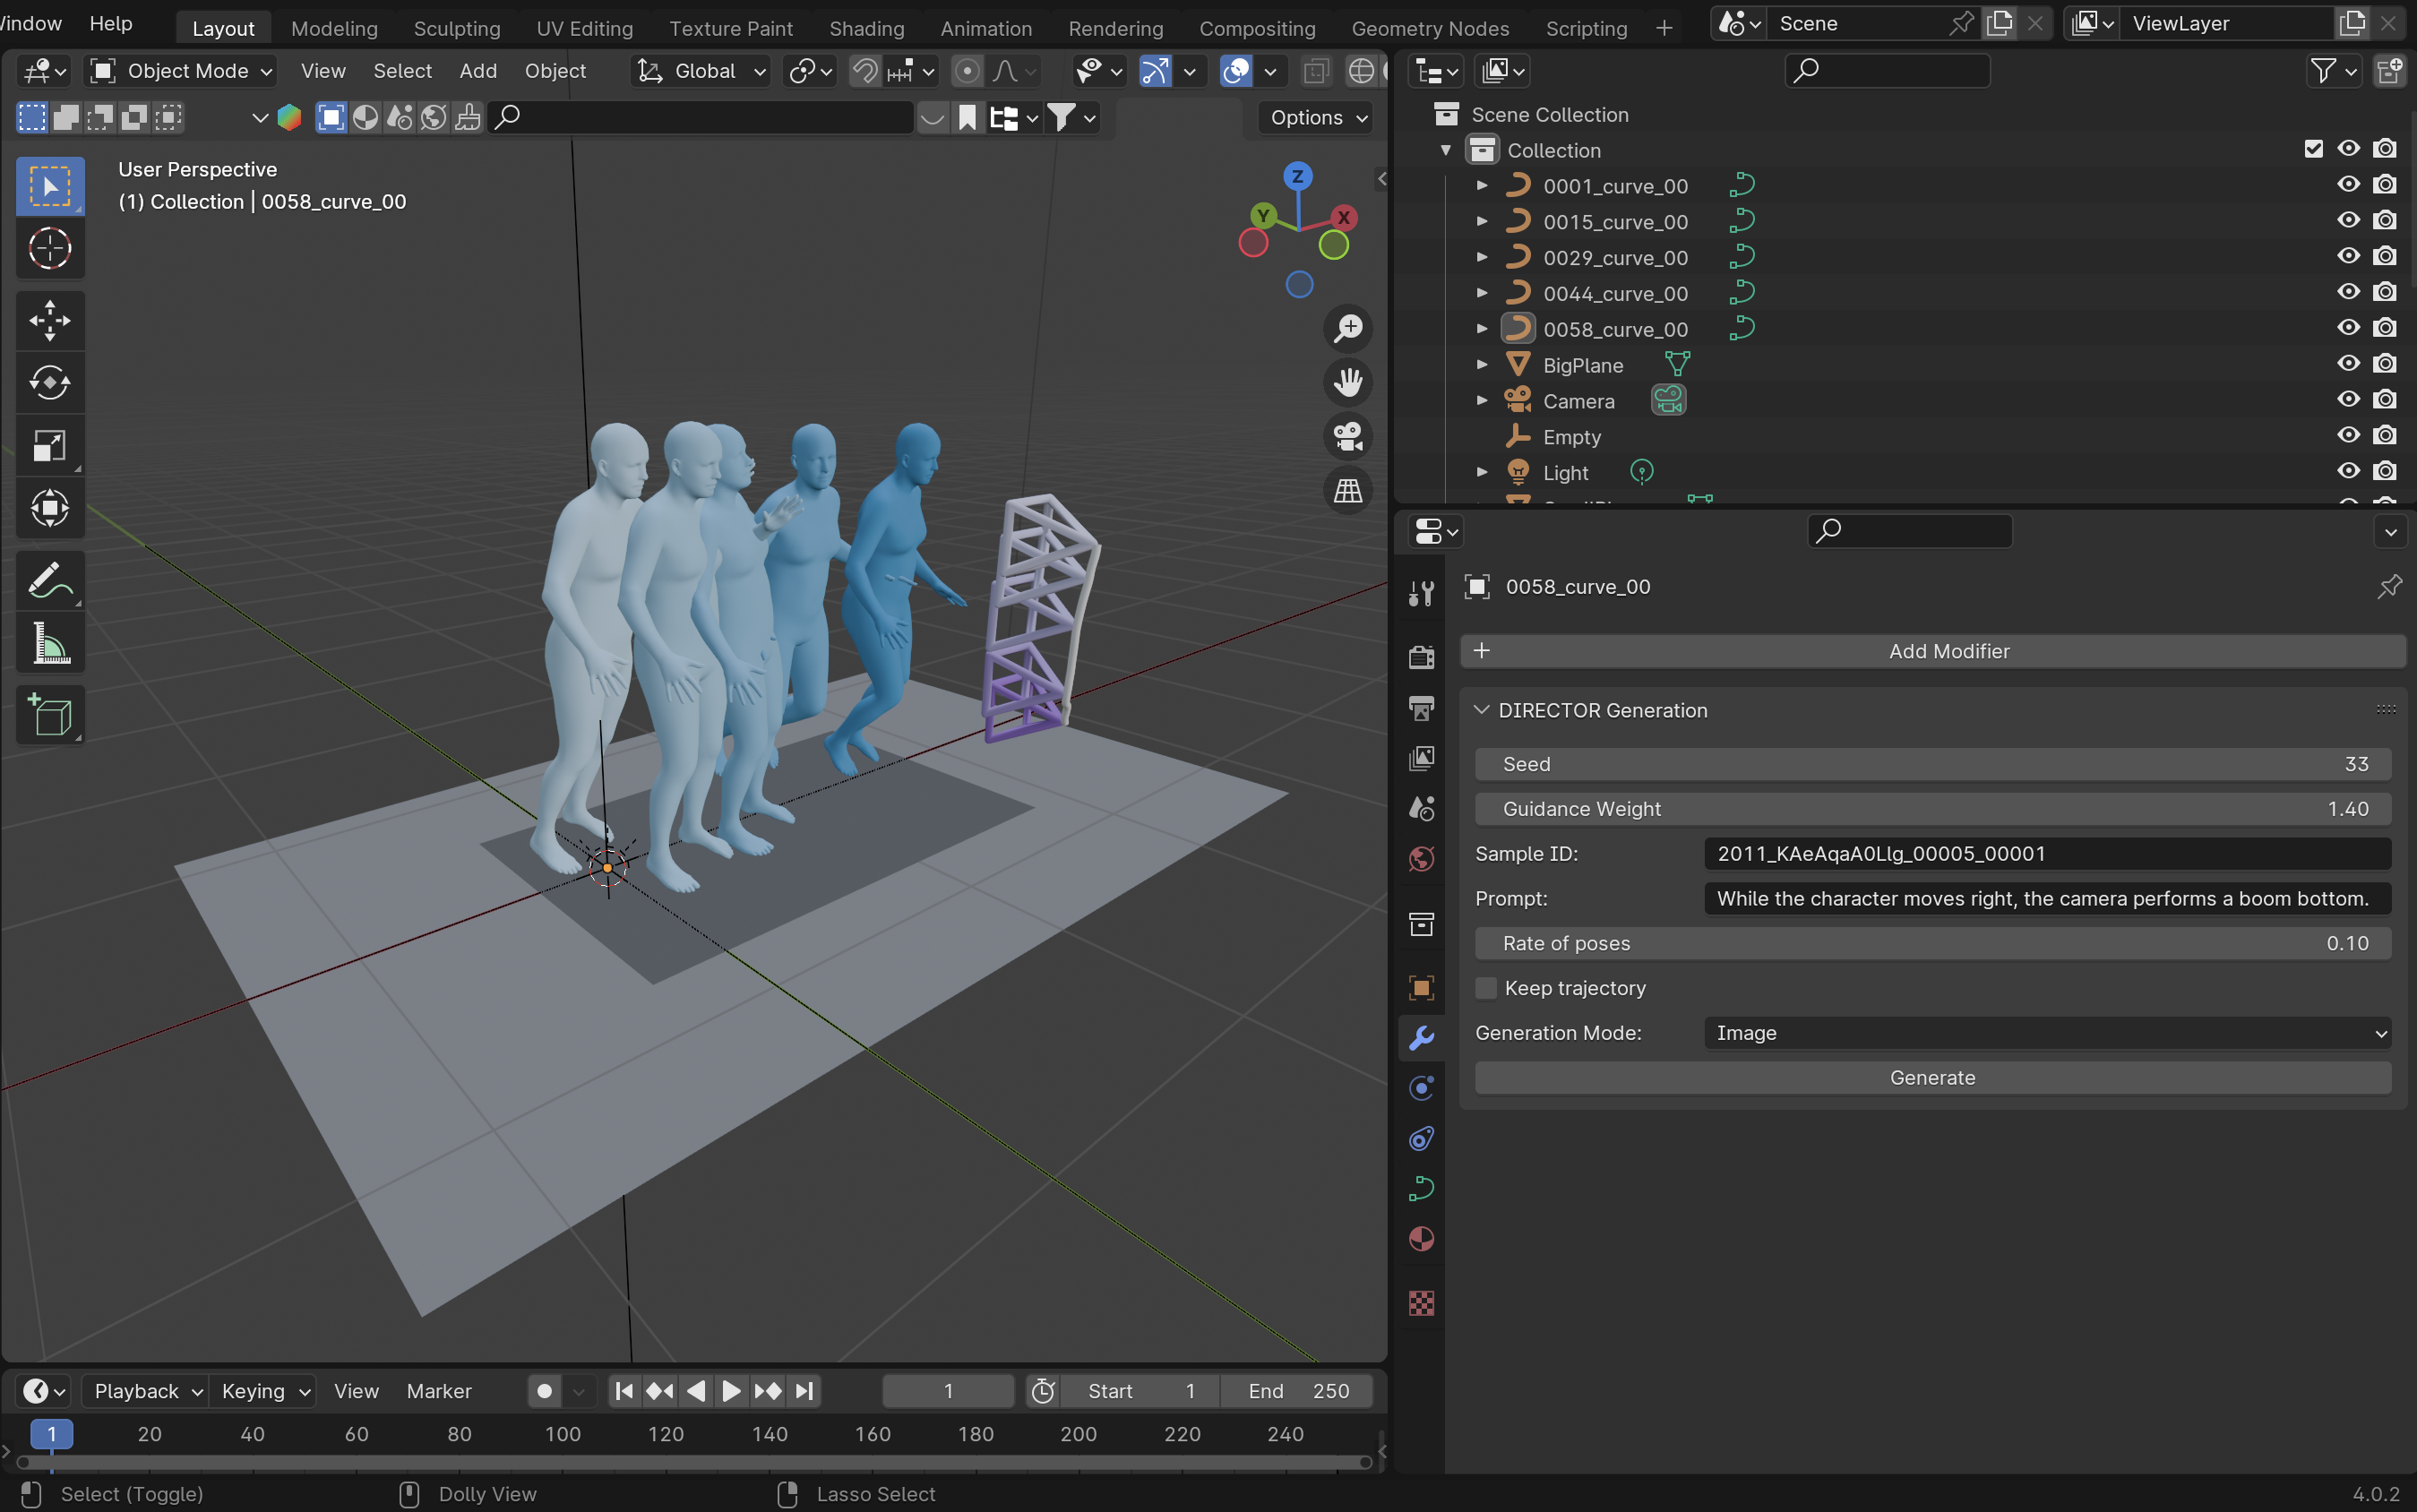Open the Add menu in viewport header
Viewport: 2417px width, 1512px height.
click(478, 71)
